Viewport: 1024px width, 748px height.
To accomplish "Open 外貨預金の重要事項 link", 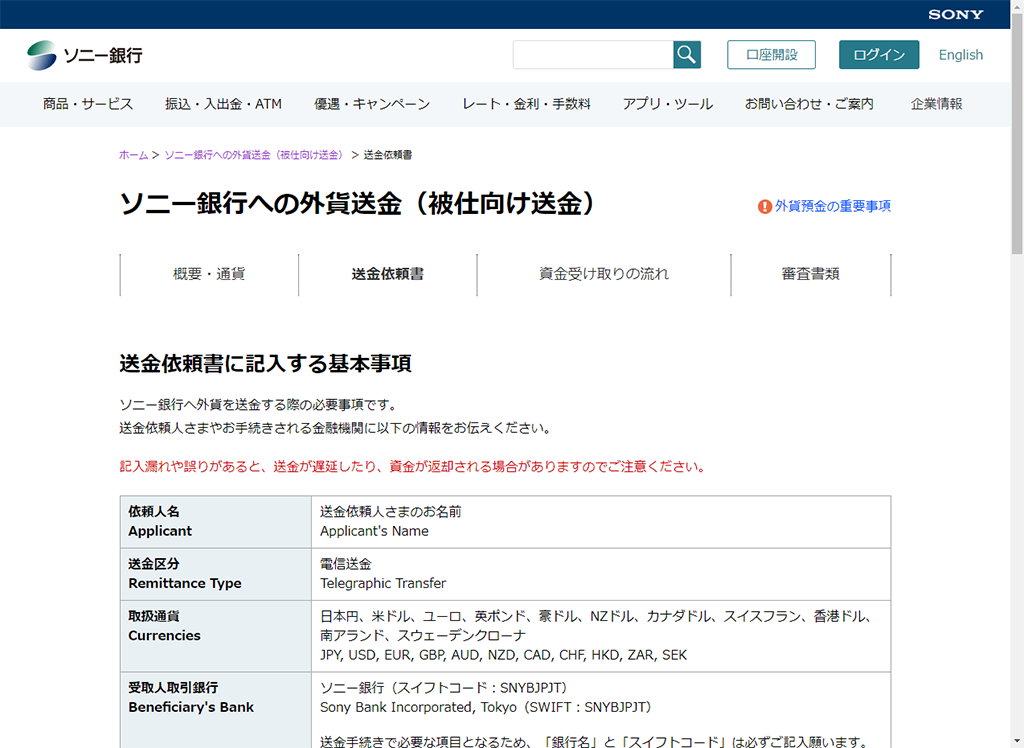I will 833,206.
